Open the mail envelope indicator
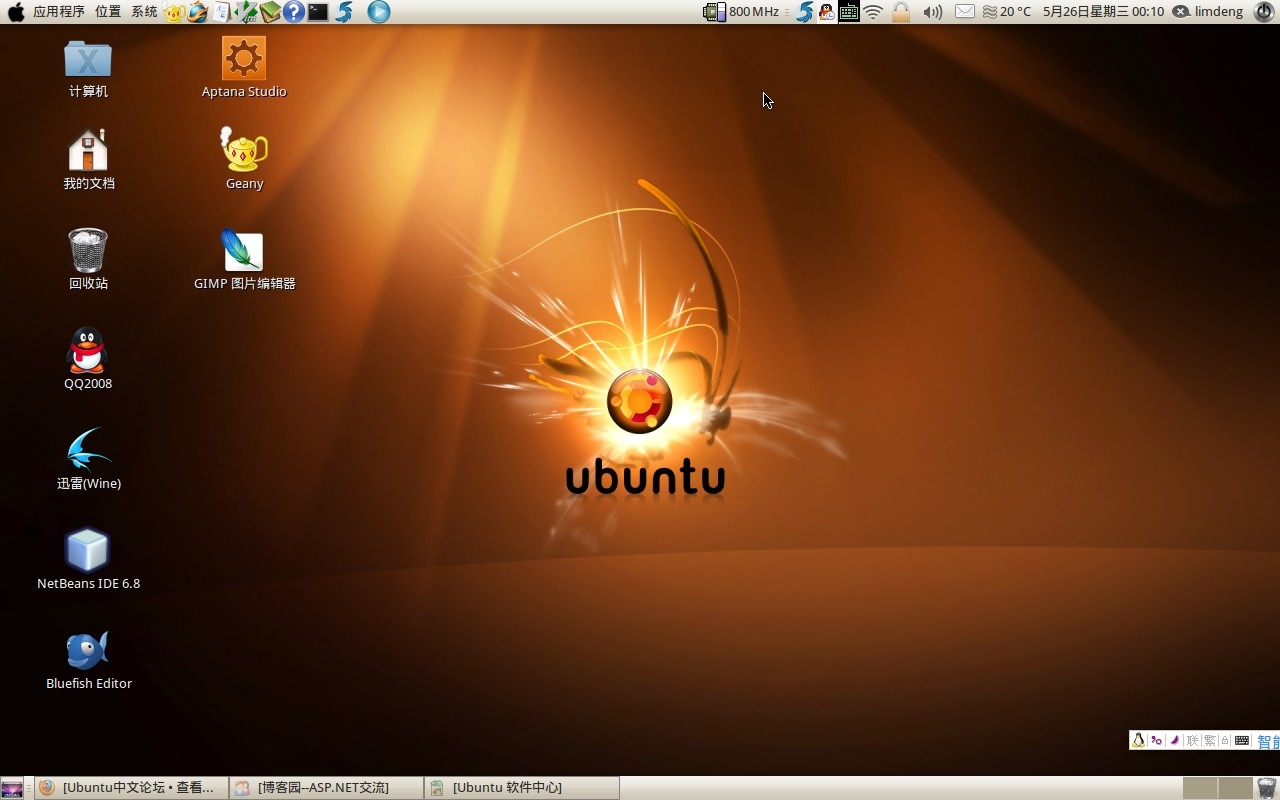 tap(964, 12)
